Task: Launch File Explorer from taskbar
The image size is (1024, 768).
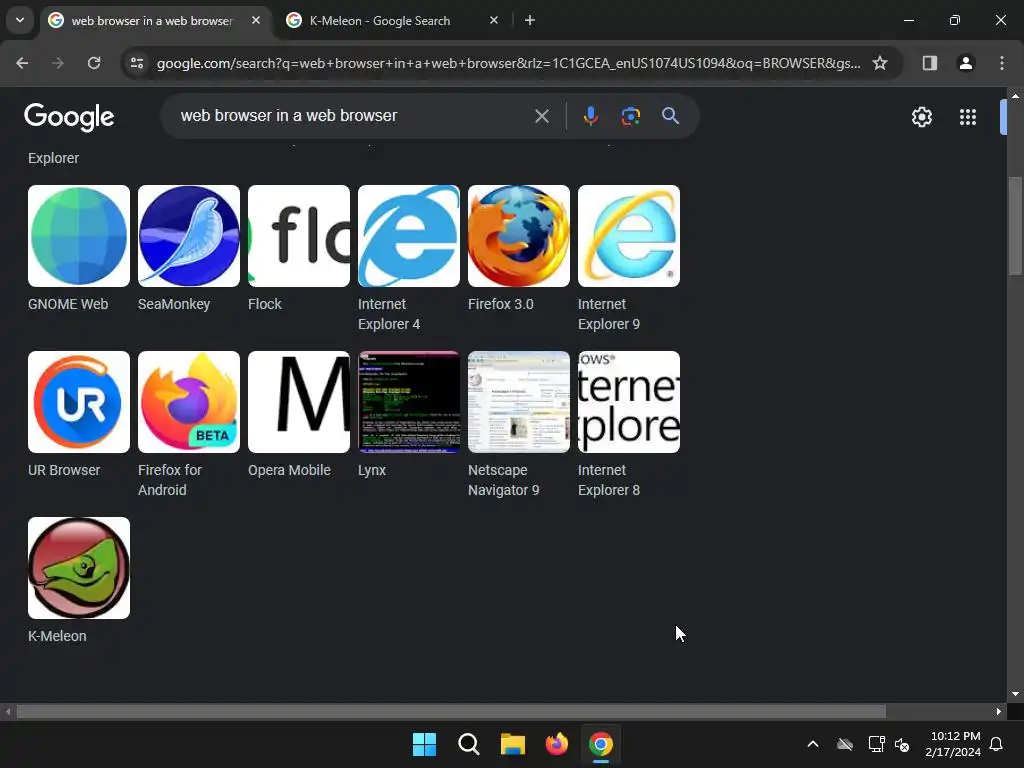Action: (x=513, y=744)
